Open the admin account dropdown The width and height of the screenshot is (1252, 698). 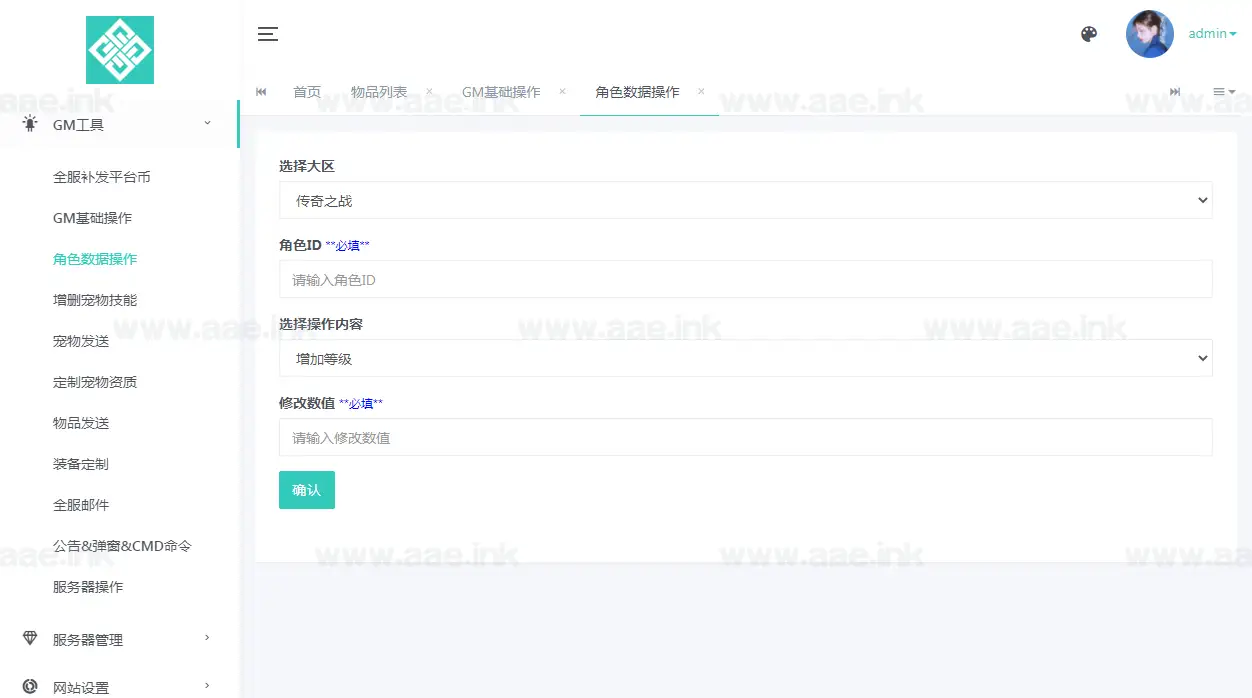coord(1212,34)
